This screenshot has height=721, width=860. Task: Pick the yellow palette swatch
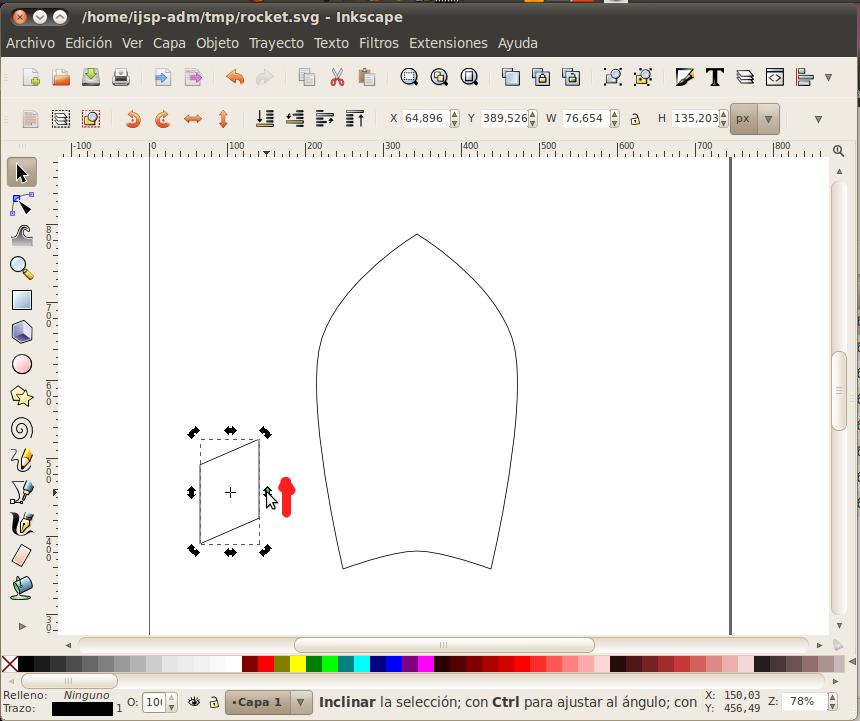[298, 664]
